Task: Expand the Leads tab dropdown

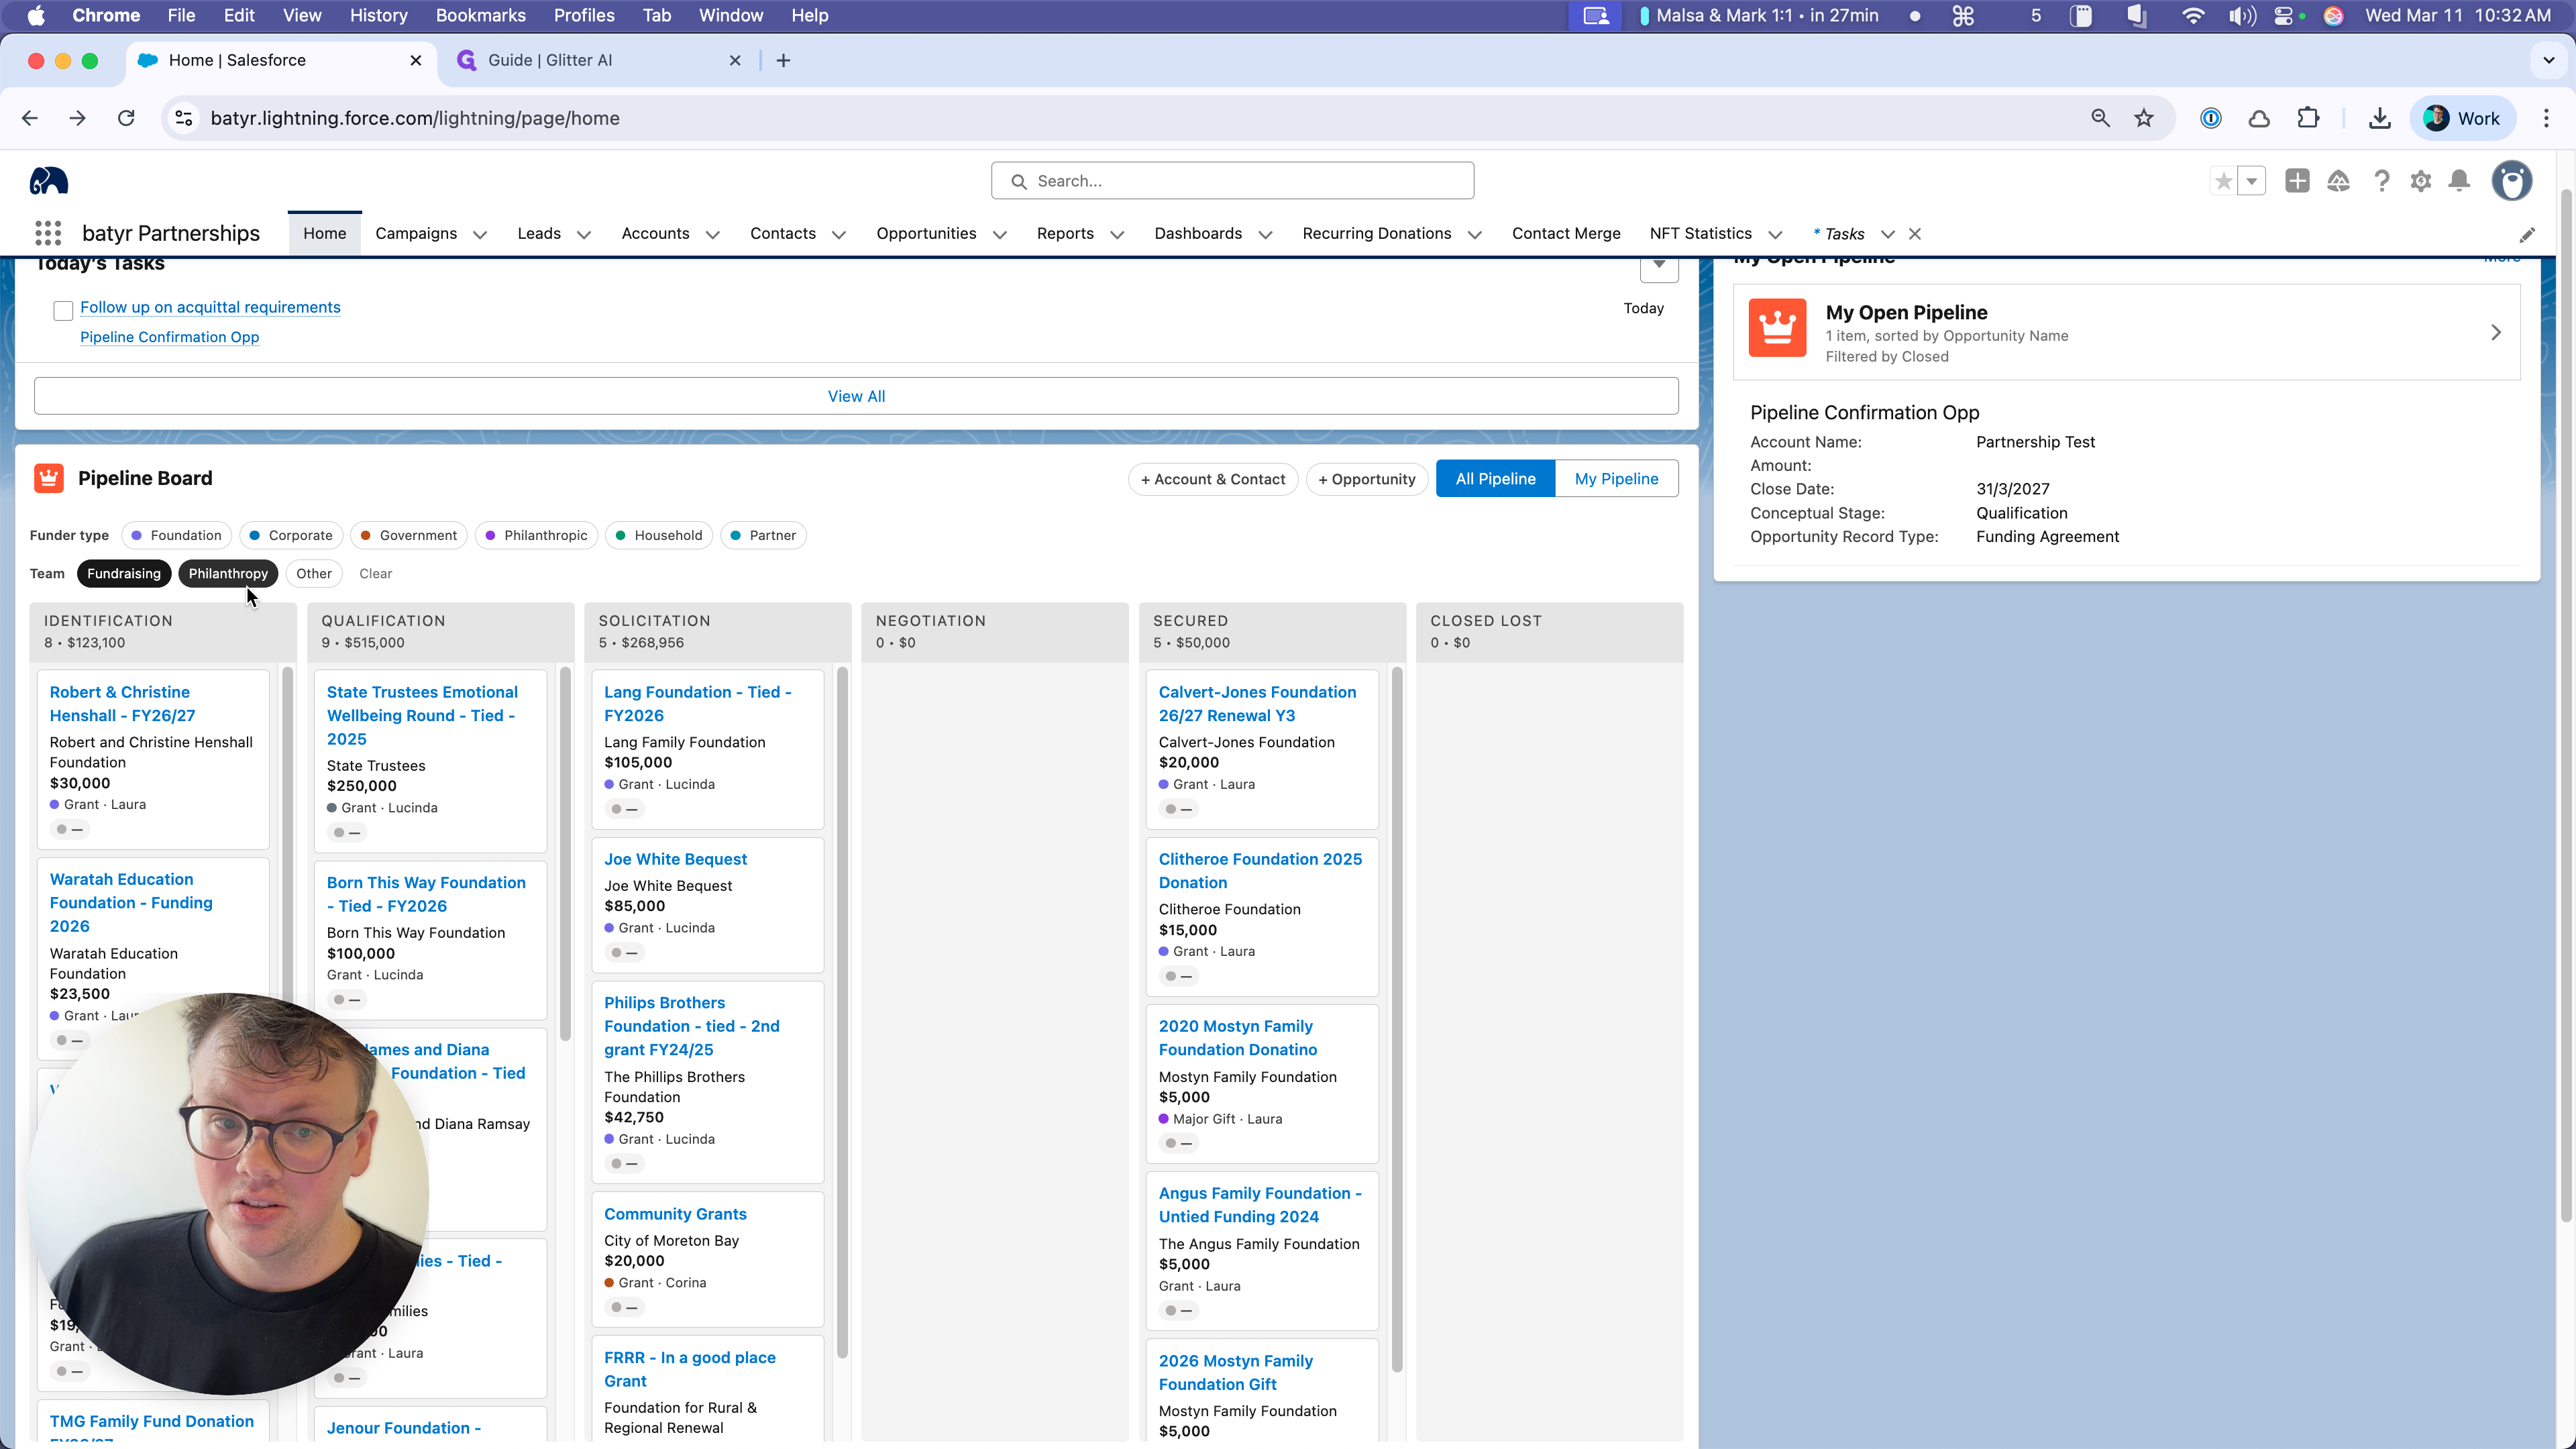Action: tap(584, 235)
